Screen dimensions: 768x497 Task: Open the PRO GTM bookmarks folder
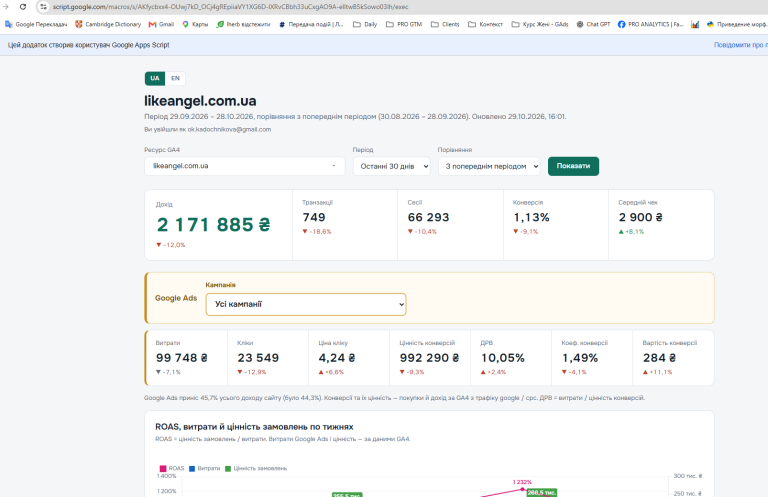pyautogui.click(x=404, y=24)
